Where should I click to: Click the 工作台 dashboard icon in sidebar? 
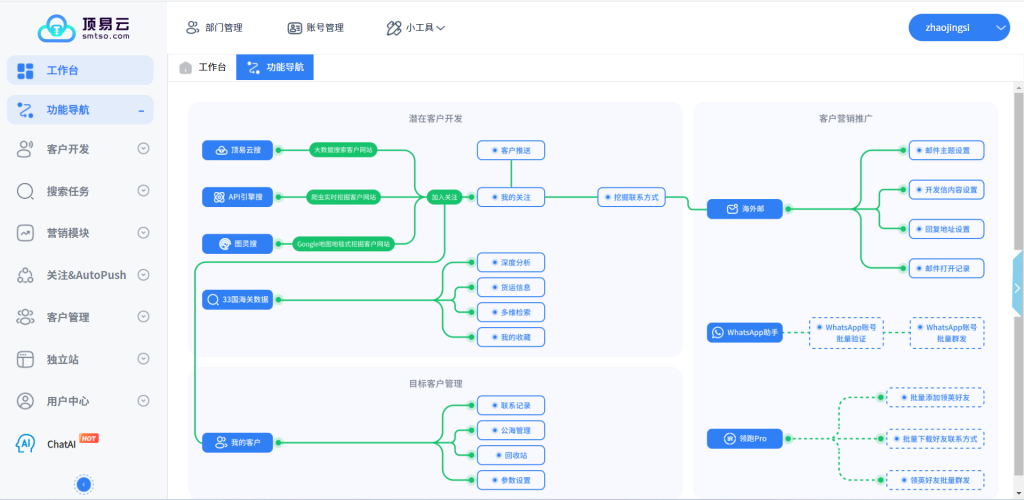pos(26,71)
